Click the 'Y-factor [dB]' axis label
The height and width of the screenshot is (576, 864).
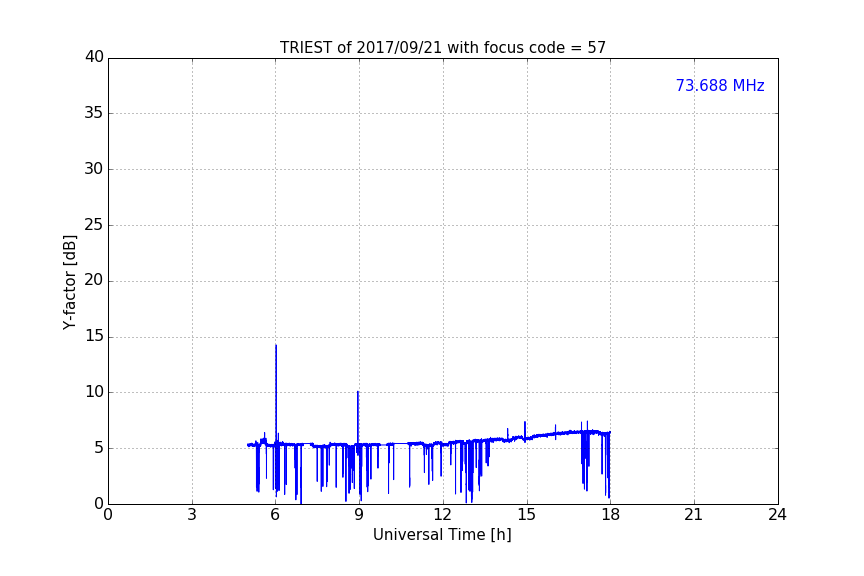[x=69, y=282]
